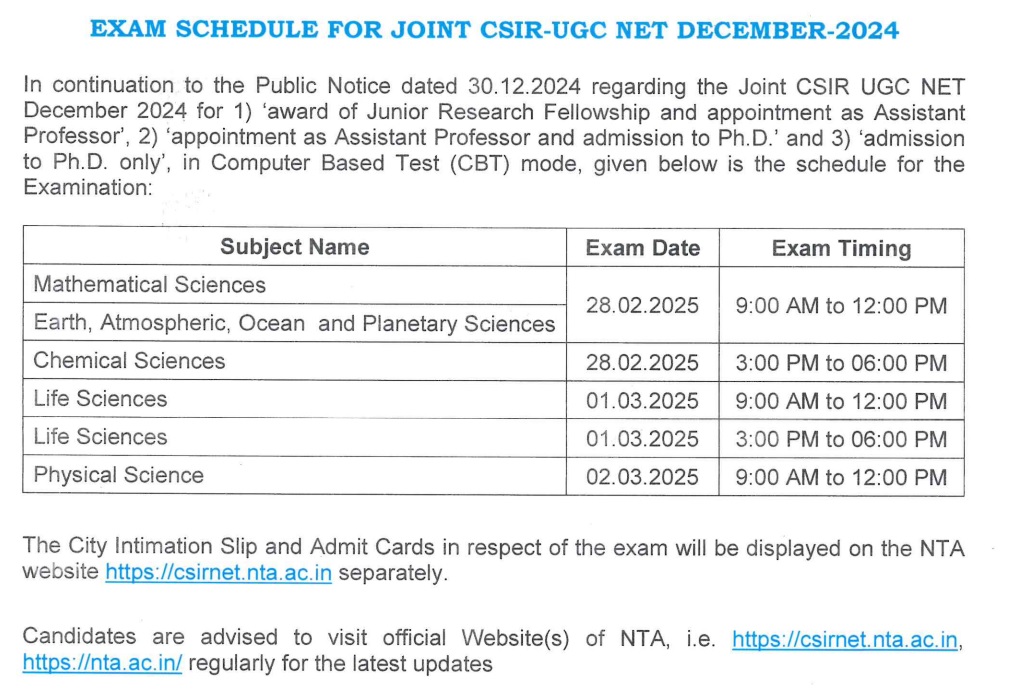Select the Earth, Atmospheric, Ocean and Planetary Sciences cell
The width and height of the screenshot is (1009, 689).
294,323
